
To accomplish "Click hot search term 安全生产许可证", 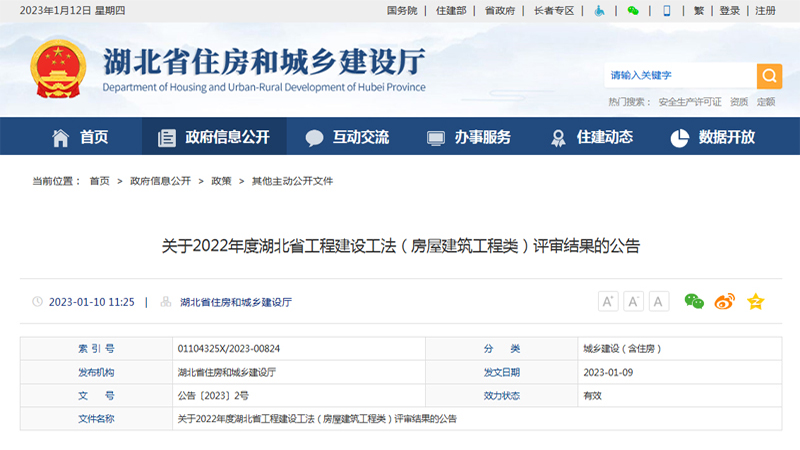I will click(690, 102).
